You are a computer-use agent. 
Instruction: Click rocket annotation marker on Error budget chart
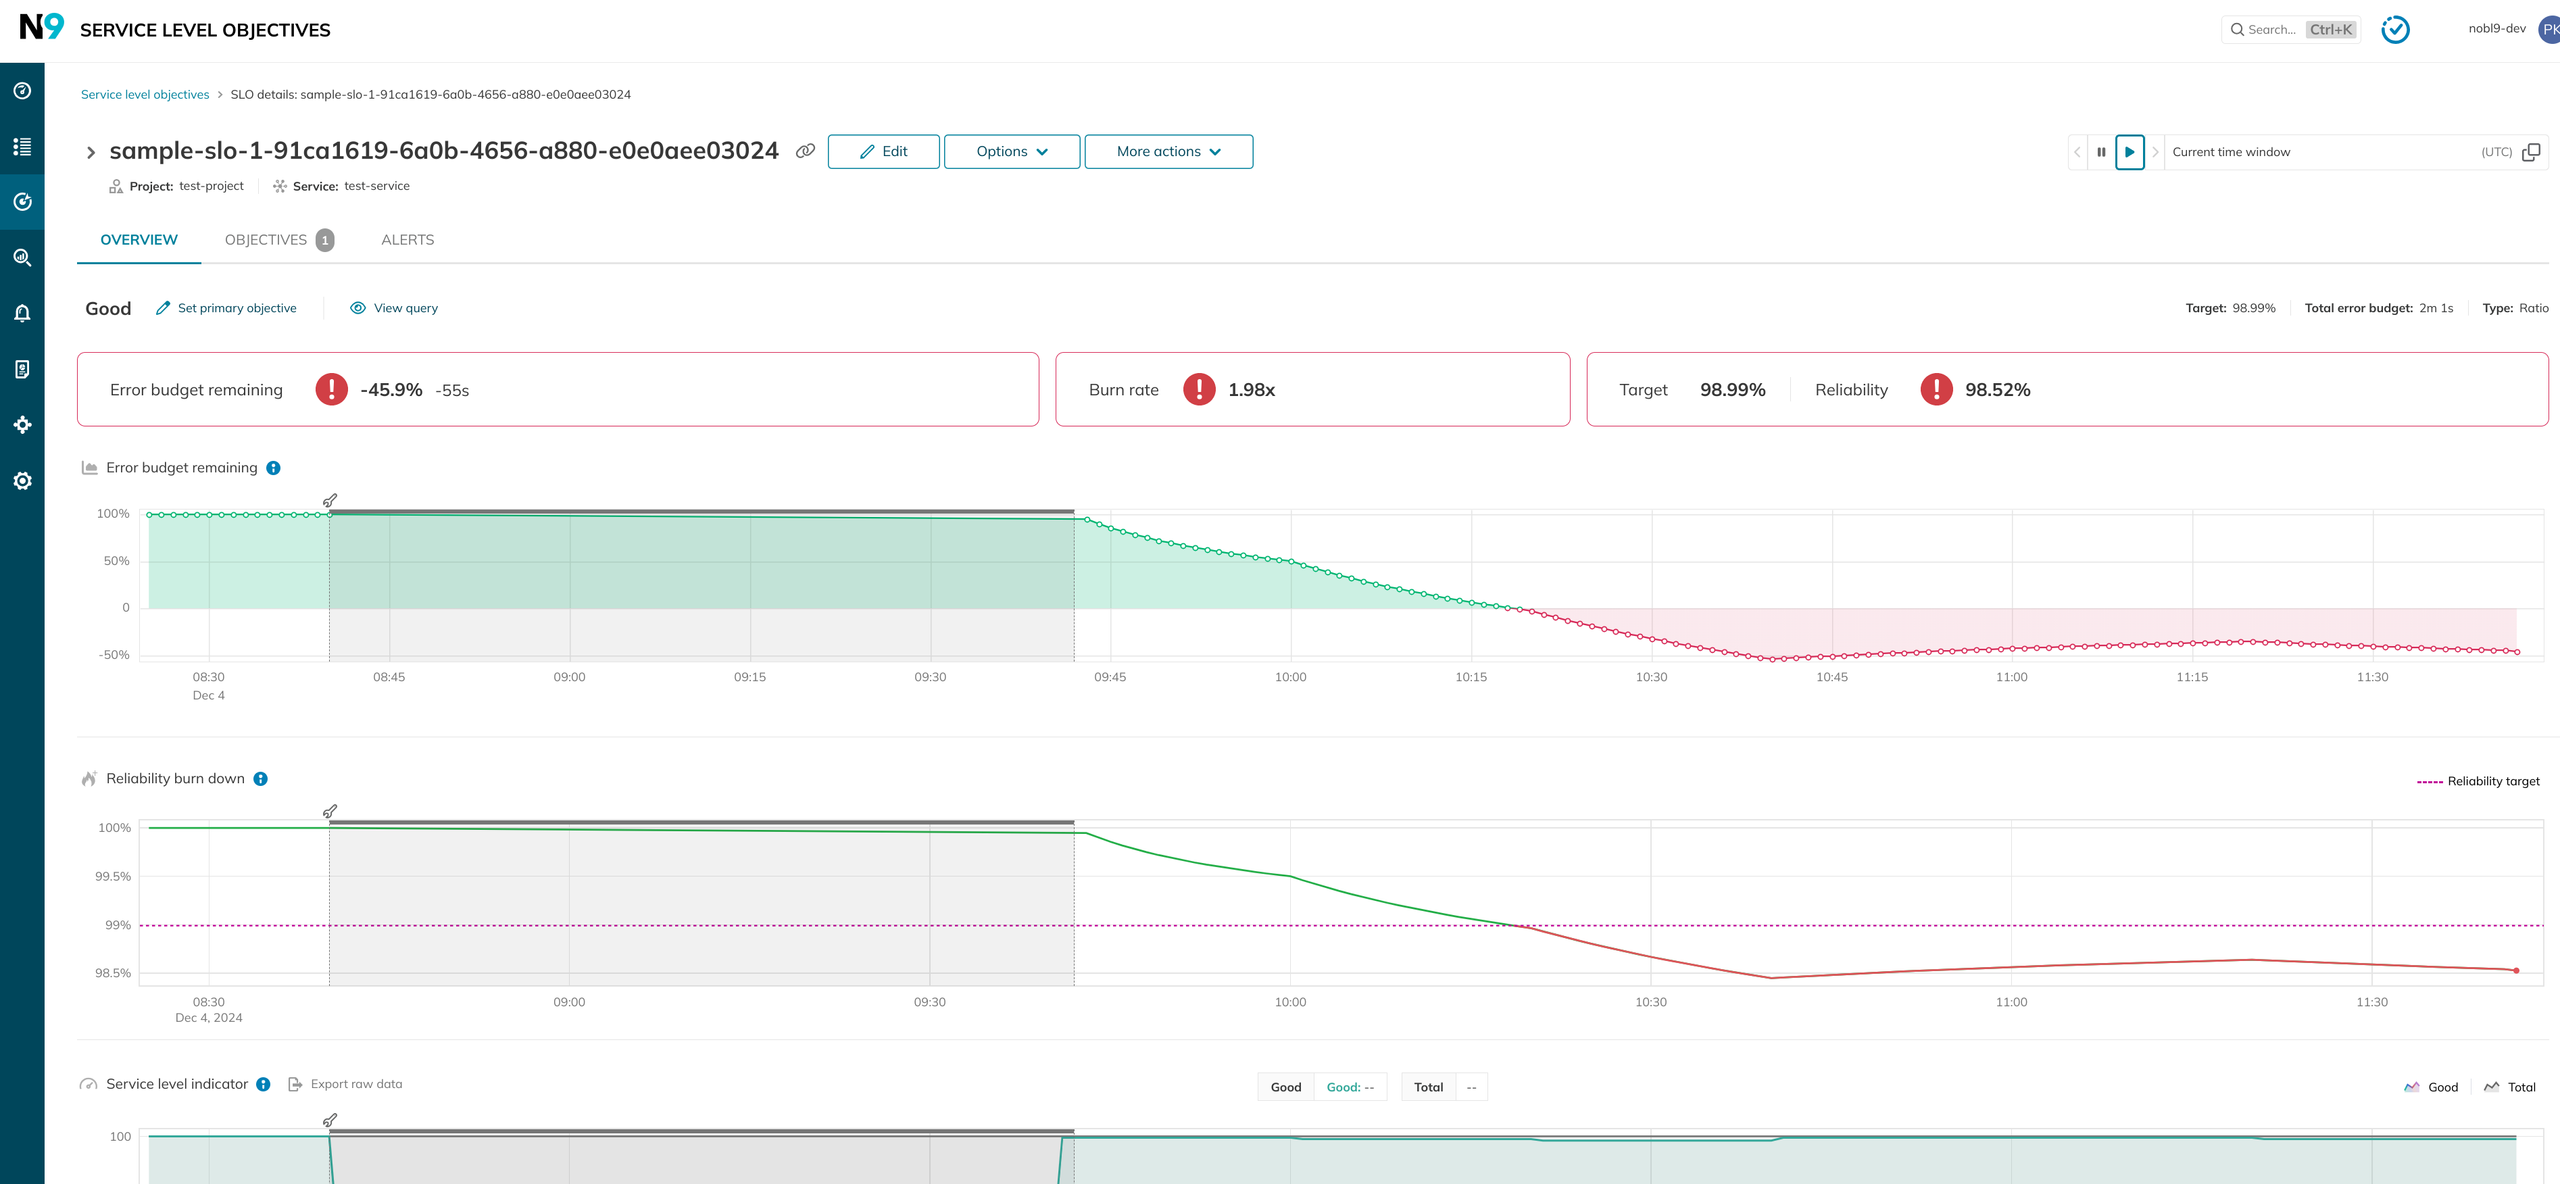330,500
